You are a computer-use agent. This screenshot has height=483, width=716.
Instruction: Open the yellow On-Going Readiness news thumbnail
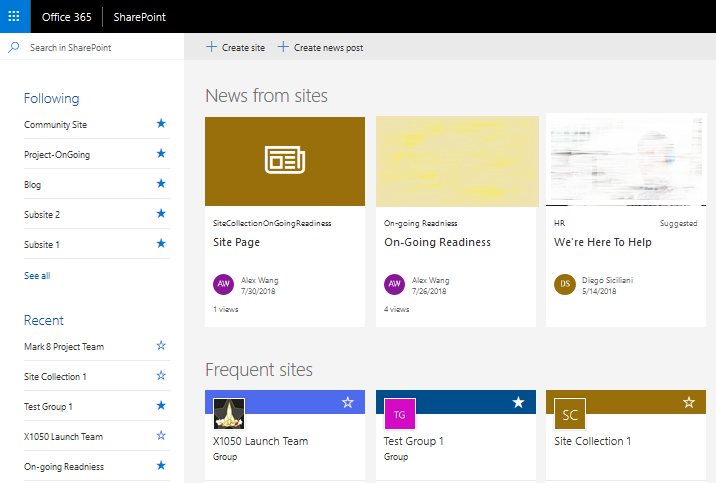point(457,161)
